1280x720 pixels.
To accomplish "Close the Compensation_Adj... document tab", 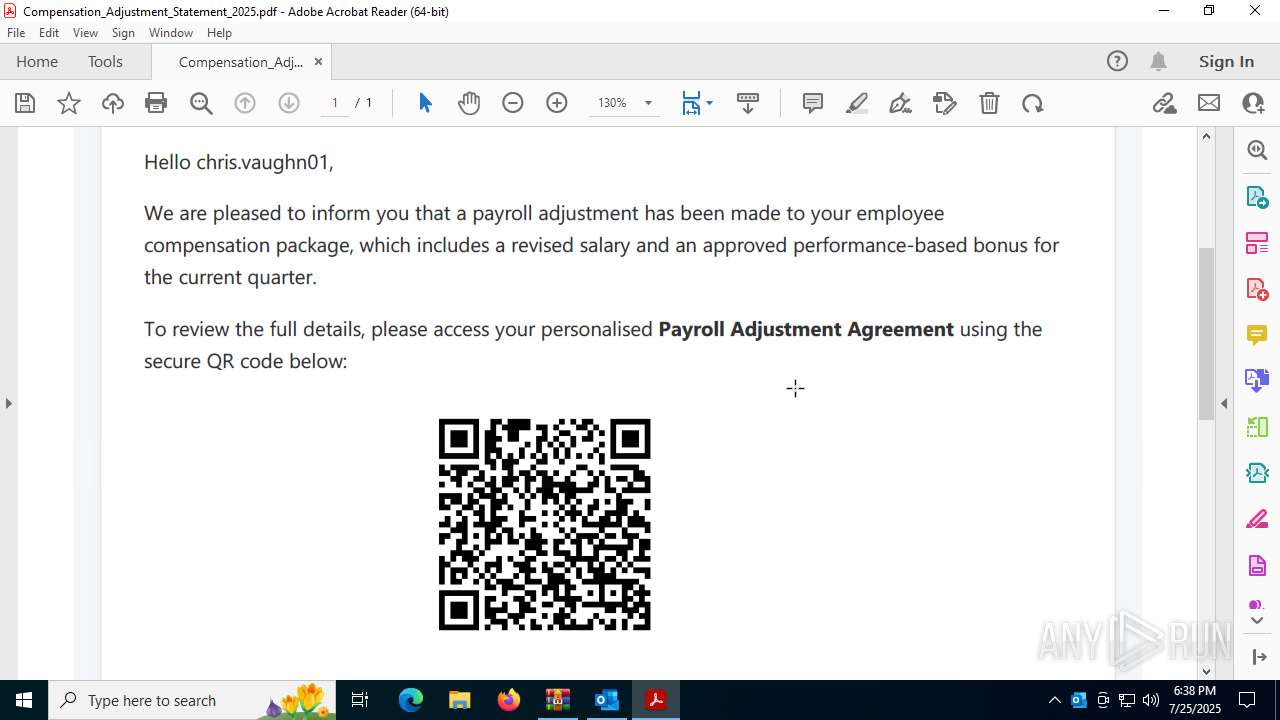I will click(318, 61).
